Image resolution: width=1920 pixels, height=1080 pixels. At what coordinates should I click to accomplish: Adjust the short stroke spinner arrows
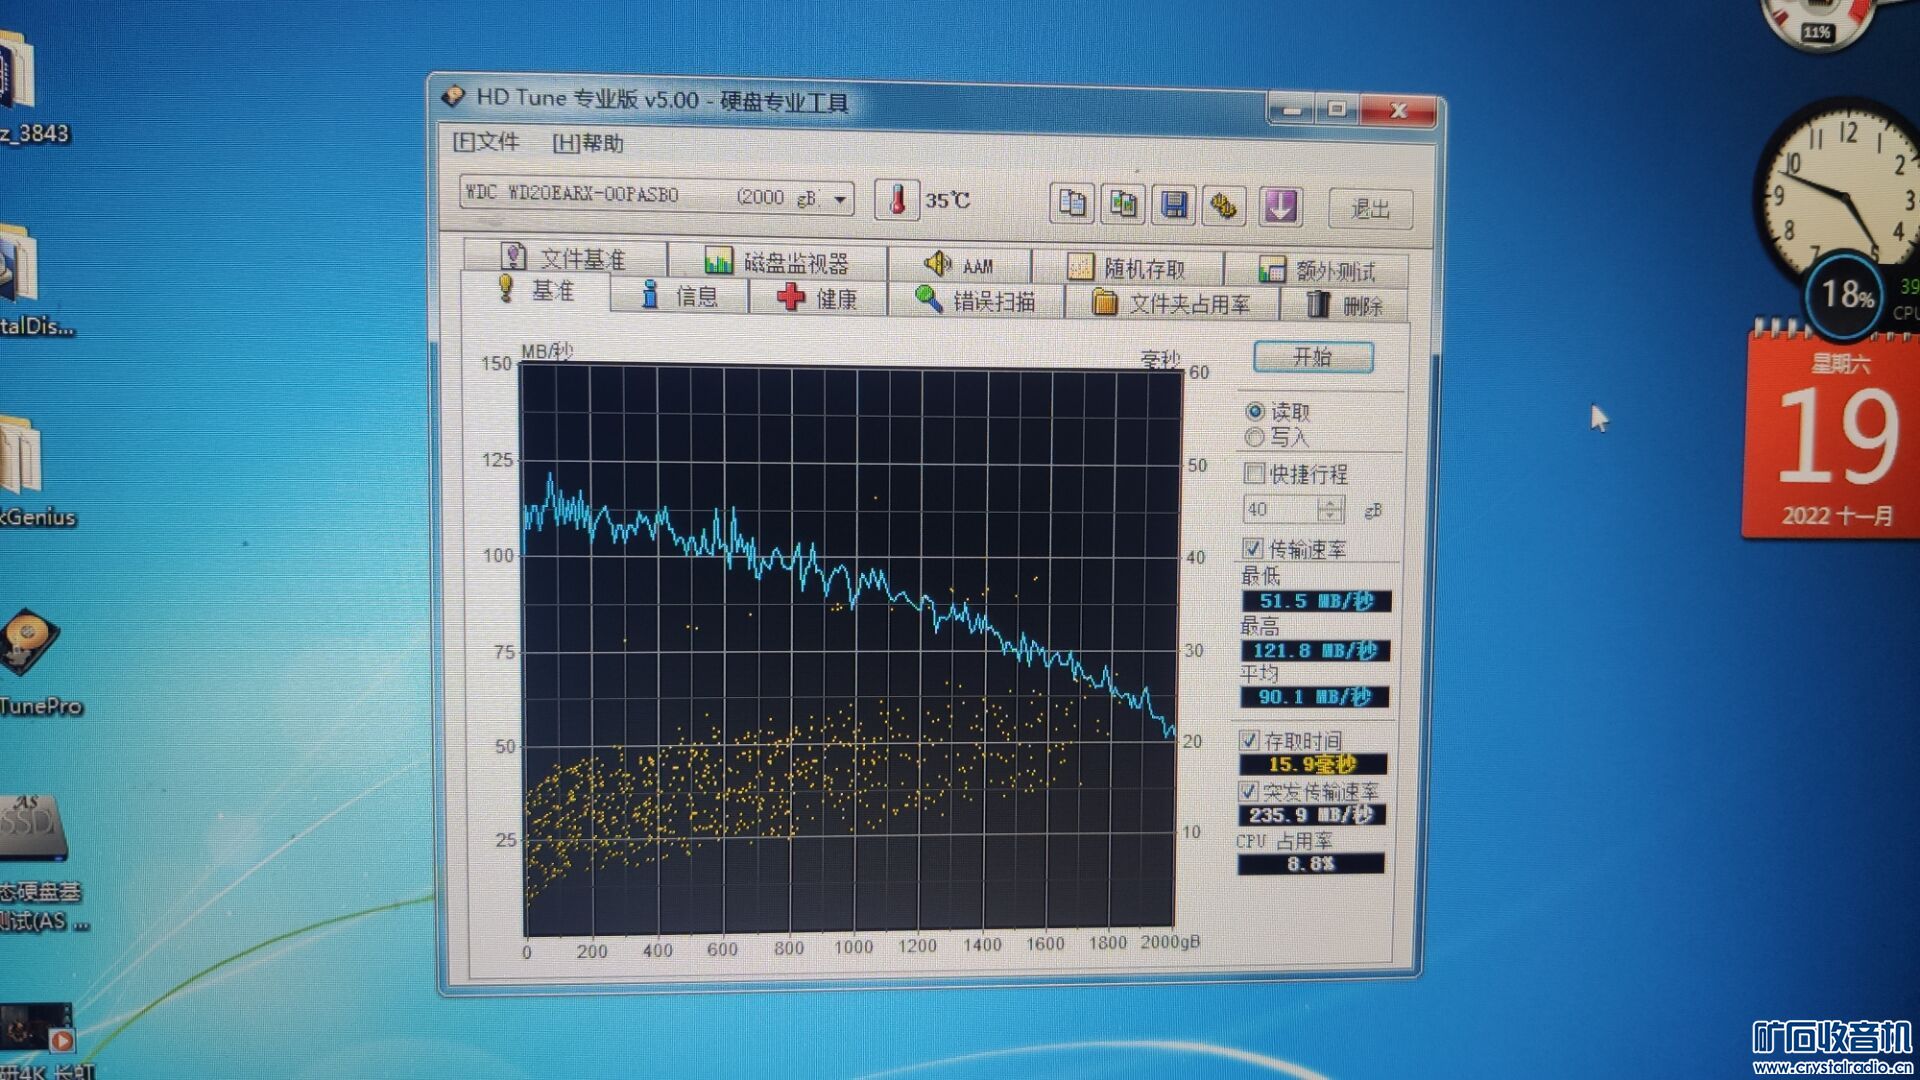pyautogui.click(x=1331, y=509)
